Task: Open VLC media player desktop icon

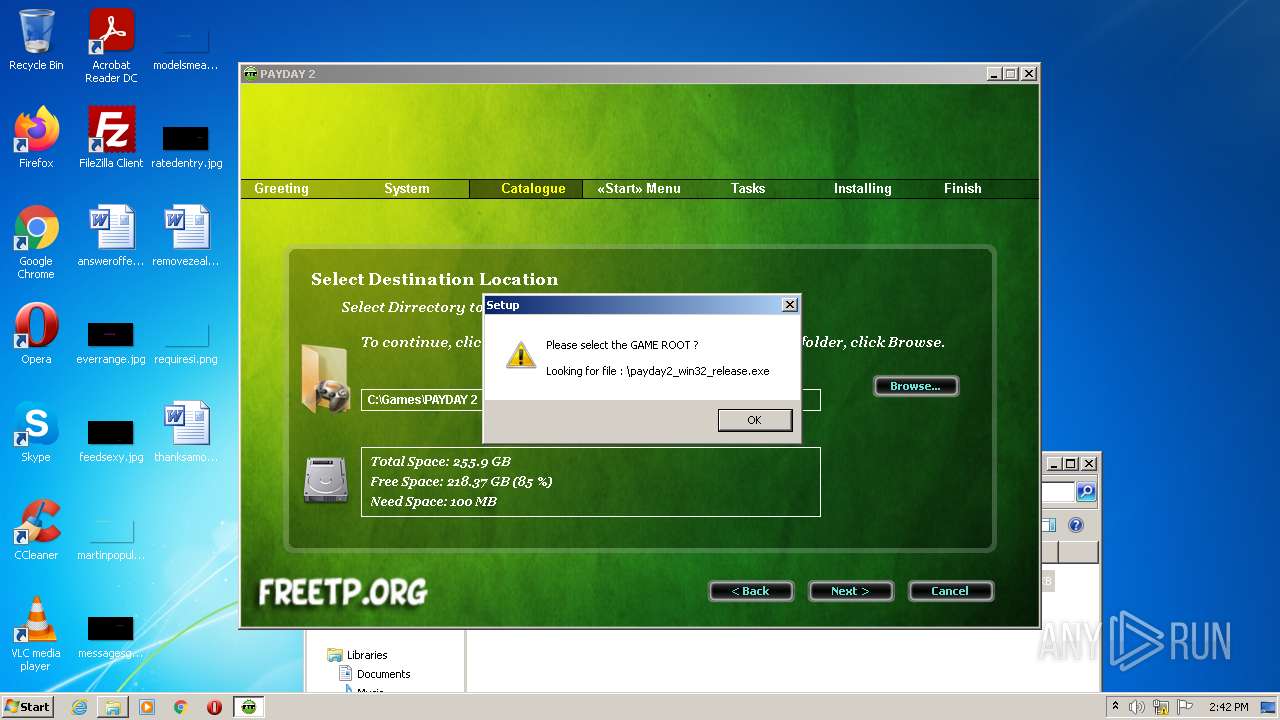Action: pyautogui.click(x=36, y=634)
